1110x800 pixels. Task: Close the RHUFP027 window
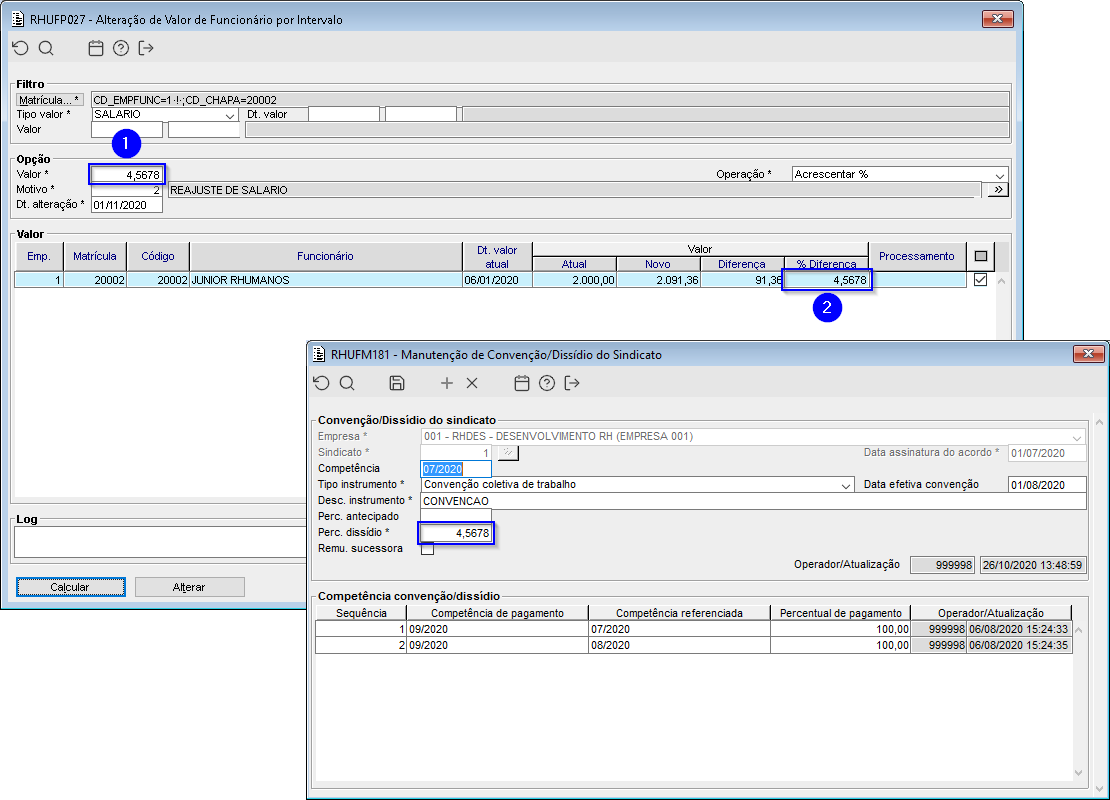click(997, 18)
